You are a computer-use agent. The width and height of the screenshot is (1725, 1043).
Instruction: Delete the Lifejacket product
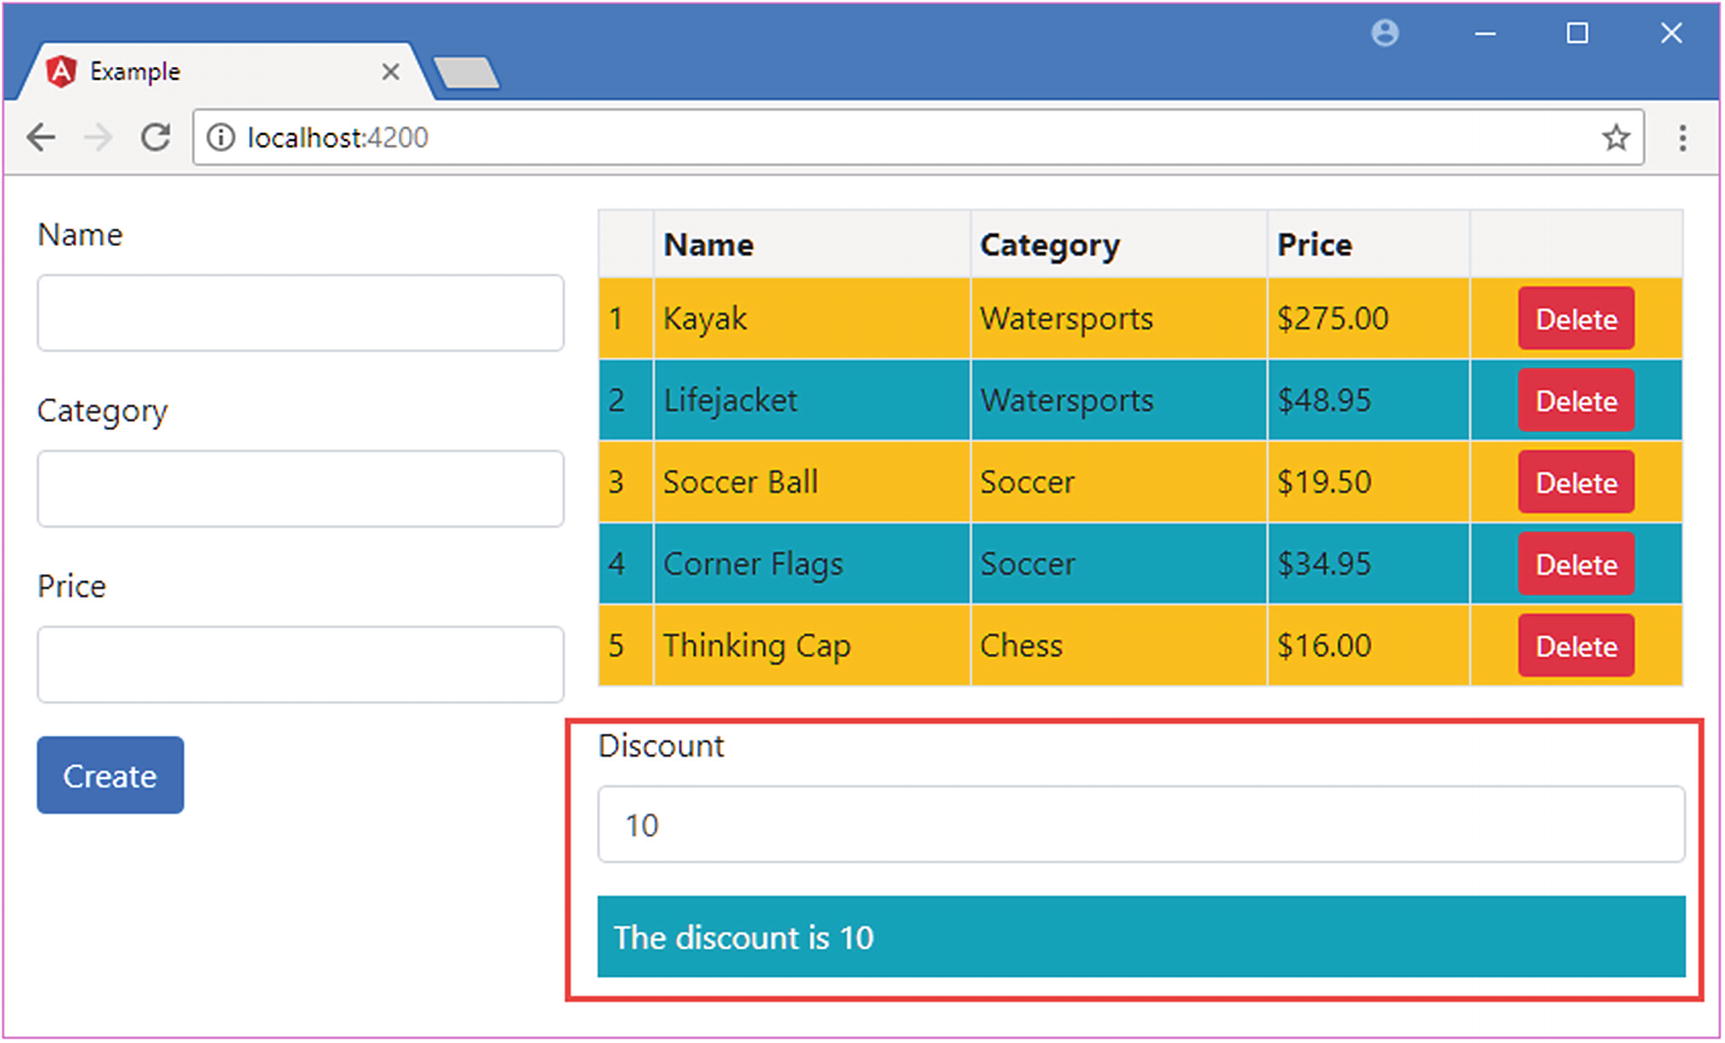[1576, 401]
